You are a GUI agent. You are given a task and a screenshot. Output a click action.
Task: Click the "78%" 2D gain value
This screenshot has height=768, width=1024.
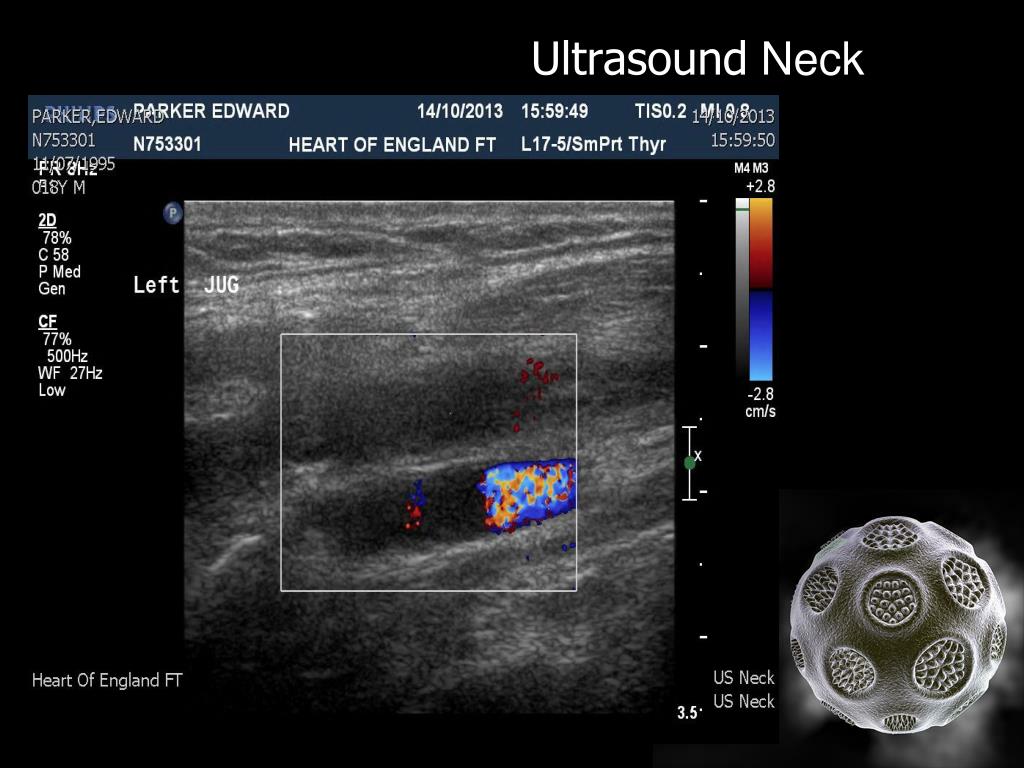57,238
